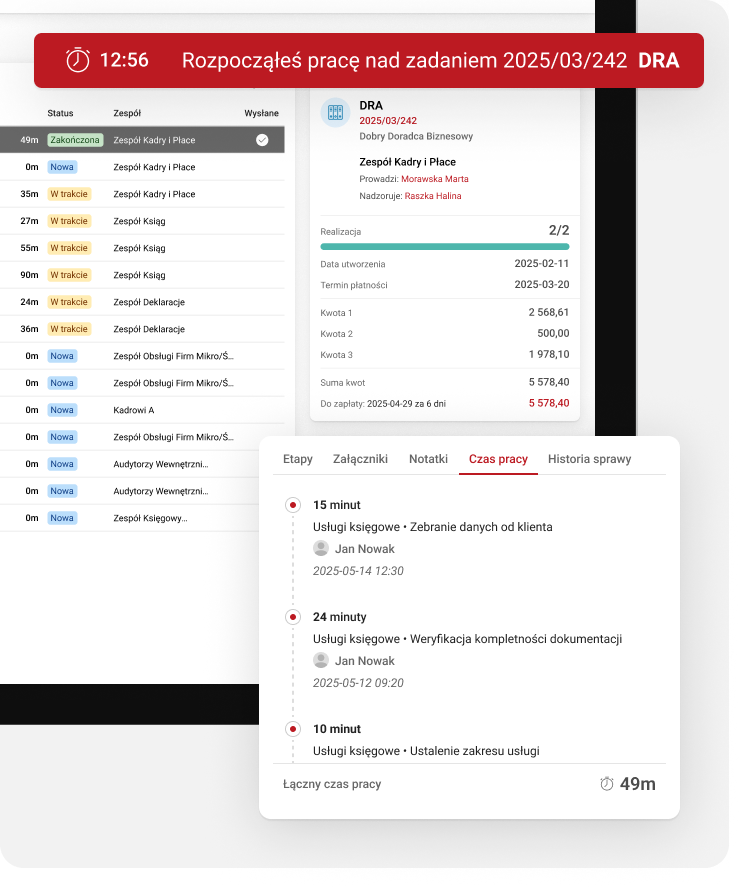The width and height of the screenshot is (740, 887).
Task: Select the timeline dot for 10 minut entry
Action: (292, 729)
